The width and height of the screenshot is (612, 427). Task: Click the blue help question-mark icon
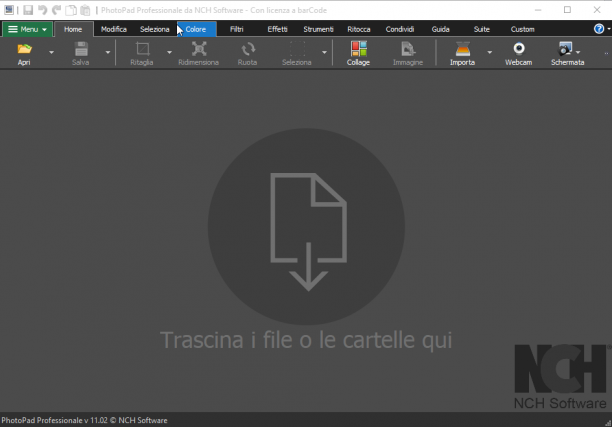point(599,29)
